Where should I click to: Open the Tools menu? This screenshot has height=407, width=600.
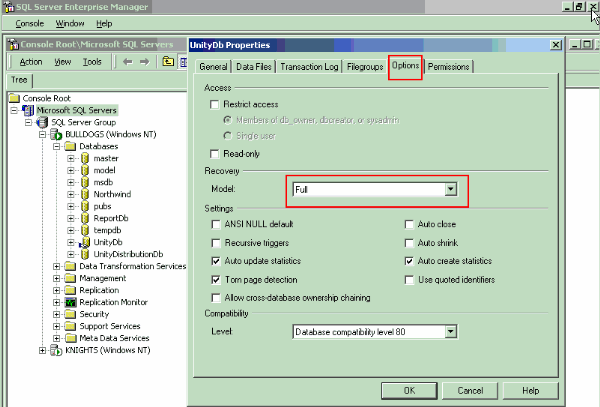coord(92,62)
